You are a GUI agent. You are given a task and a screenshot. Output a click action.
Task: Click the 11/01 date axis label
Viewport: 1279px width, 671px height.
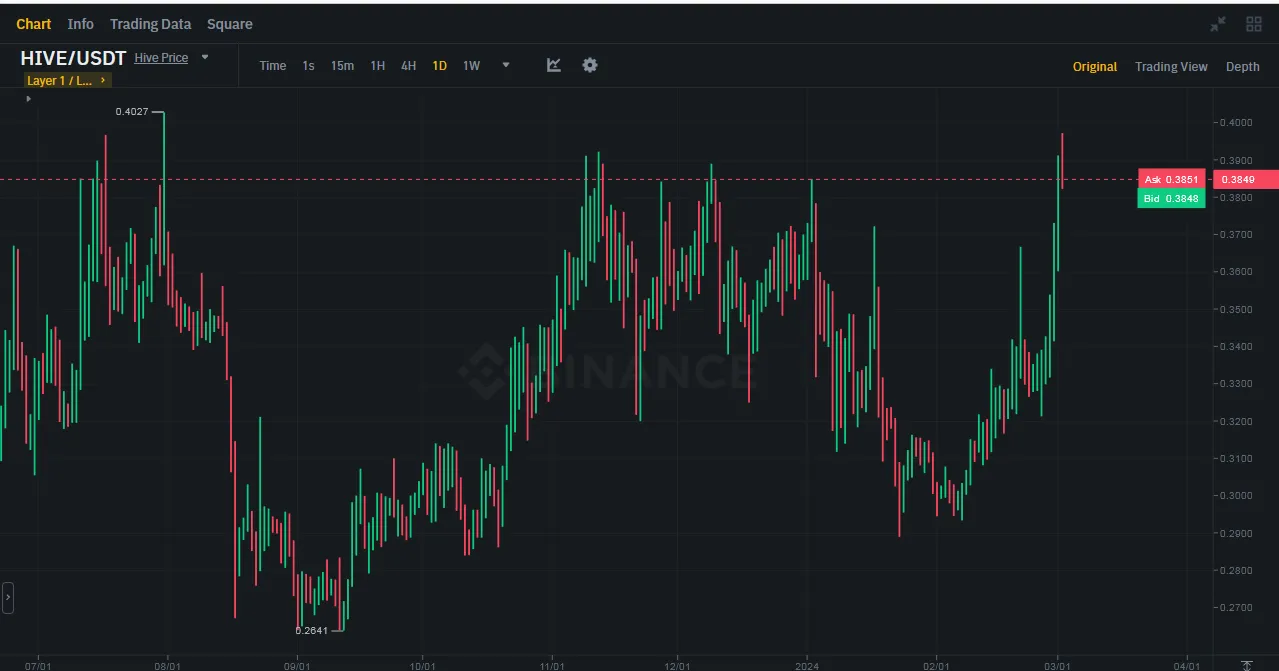(x=551, y=665)
